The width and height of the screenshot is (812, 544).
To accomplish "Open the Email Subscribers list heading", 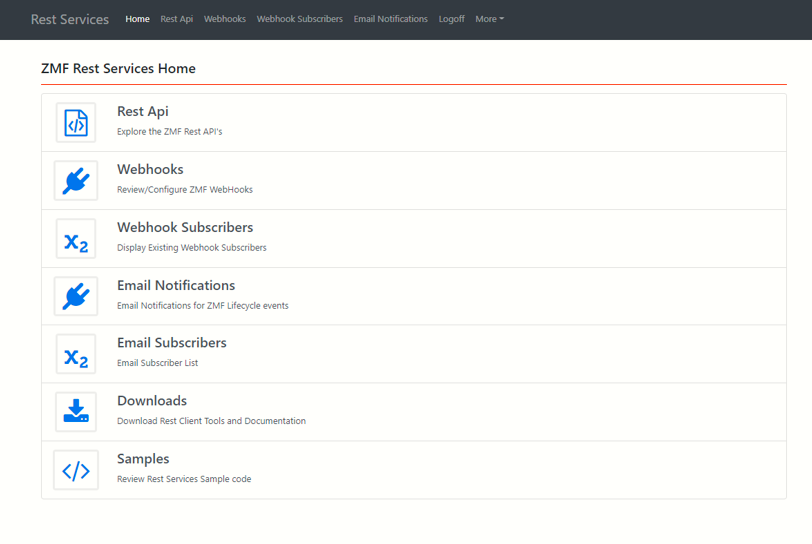I will [172, 343].
